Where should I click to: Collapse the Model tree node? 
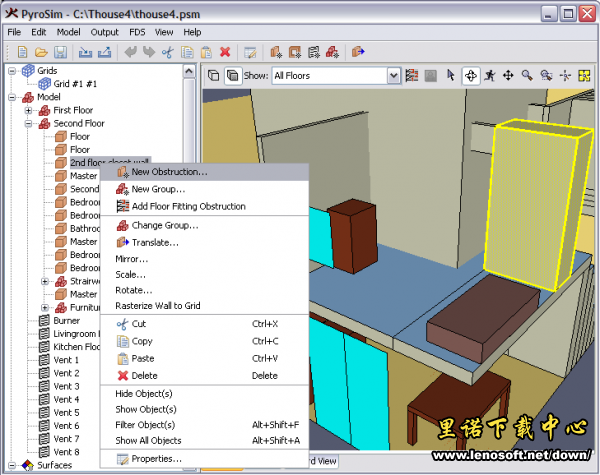(x=12, y=97)
